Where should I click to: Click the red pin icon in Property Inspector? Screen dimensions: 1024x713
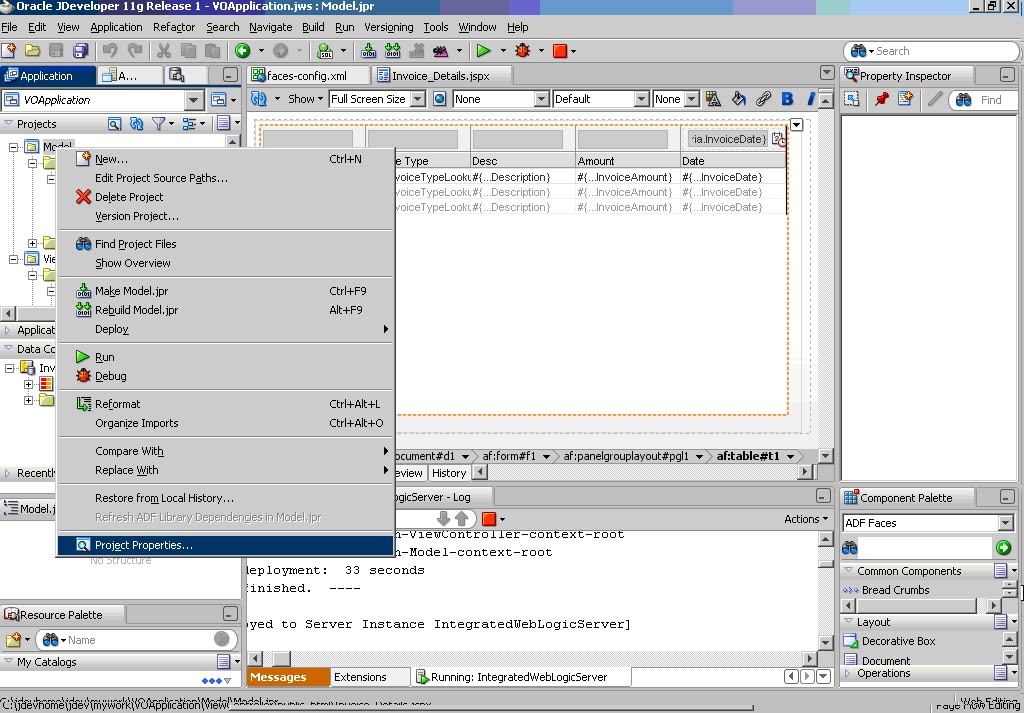(x=882, y=99)
